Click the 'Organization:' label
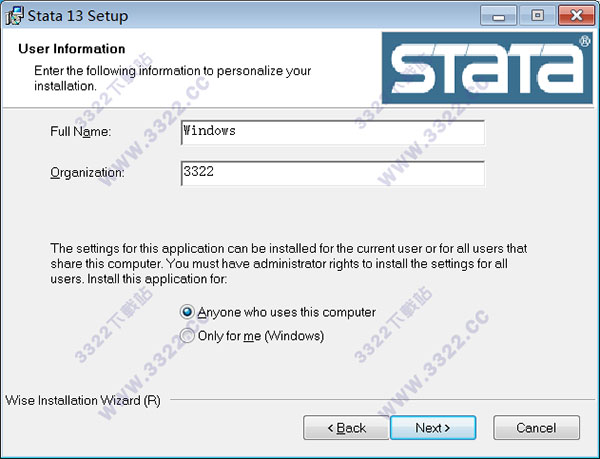 (x=87, y=173)
